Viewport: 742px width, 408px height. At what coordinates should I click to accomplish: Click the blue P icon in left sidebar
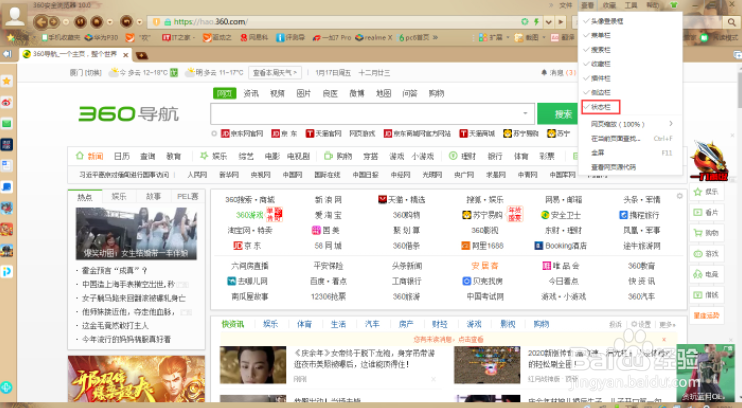tap(7, 272)
